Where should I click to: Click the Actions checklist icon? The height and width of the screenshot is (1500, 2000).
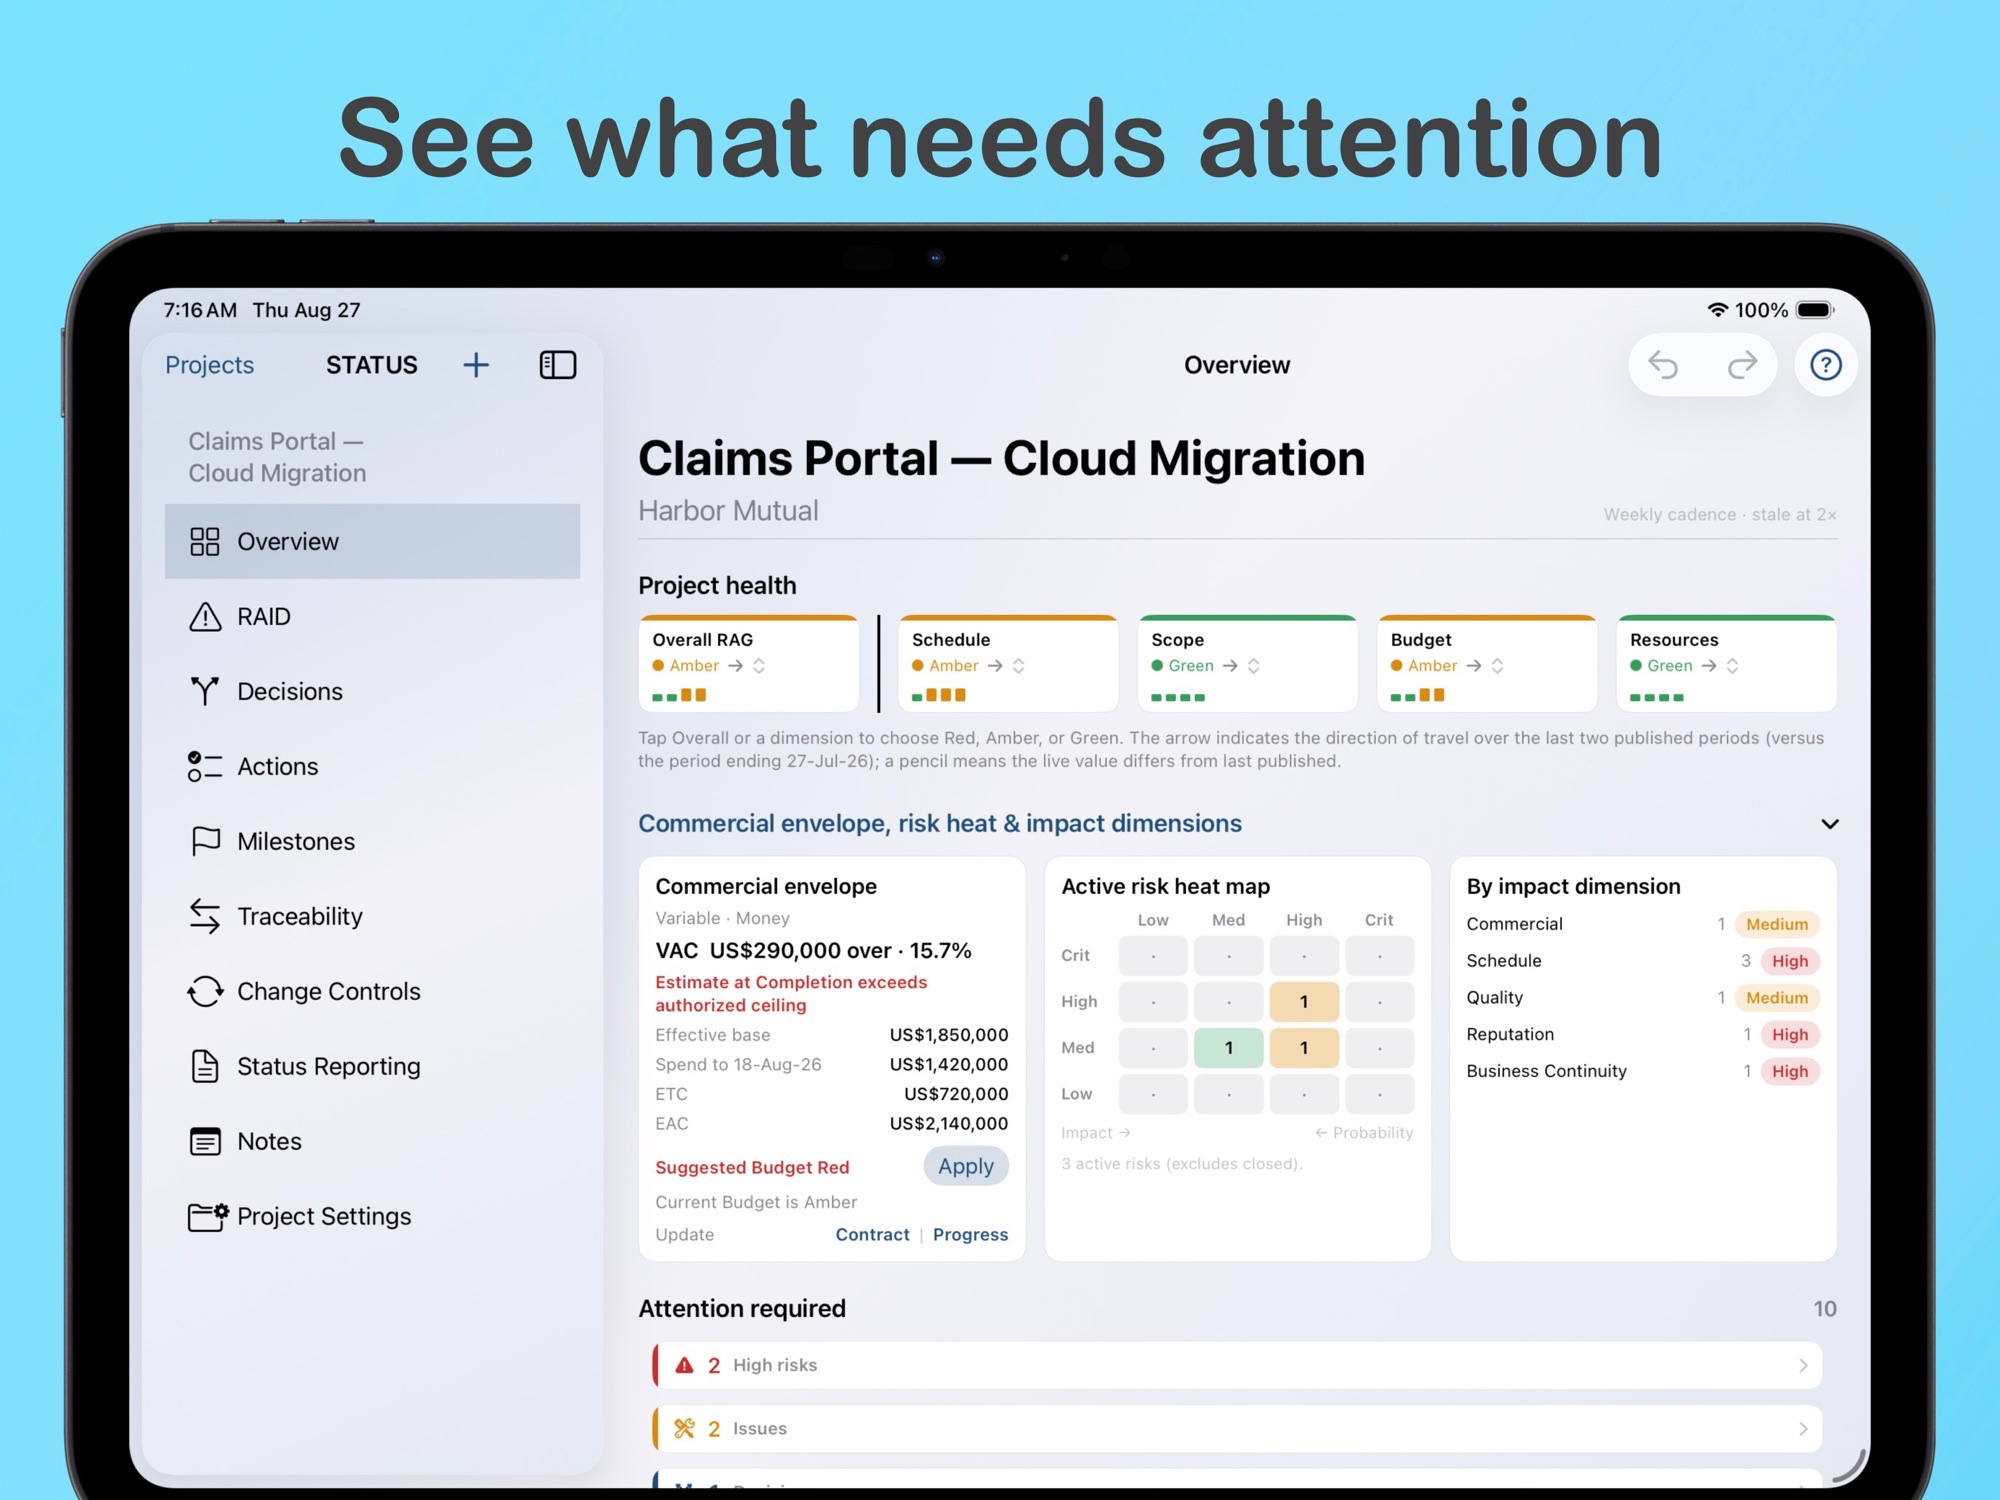point(205,767)
